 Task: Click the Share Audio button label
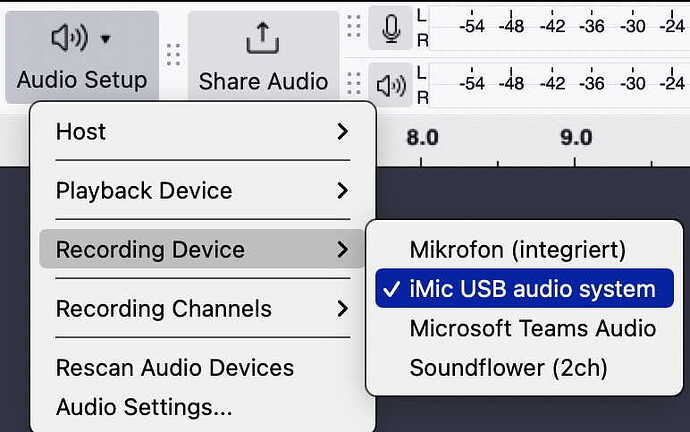pyautogui.click(x=263, y=81)
